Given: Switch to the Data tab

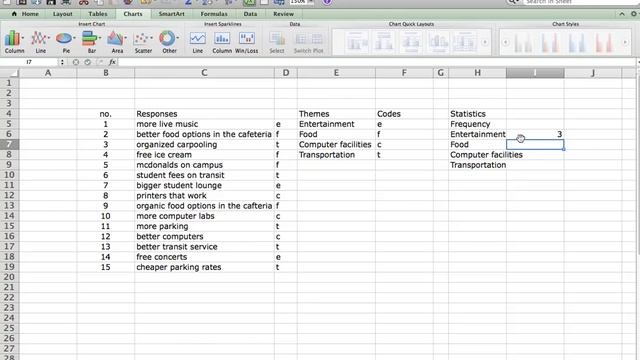Looking at the screenshot, I should pos(250,13).
